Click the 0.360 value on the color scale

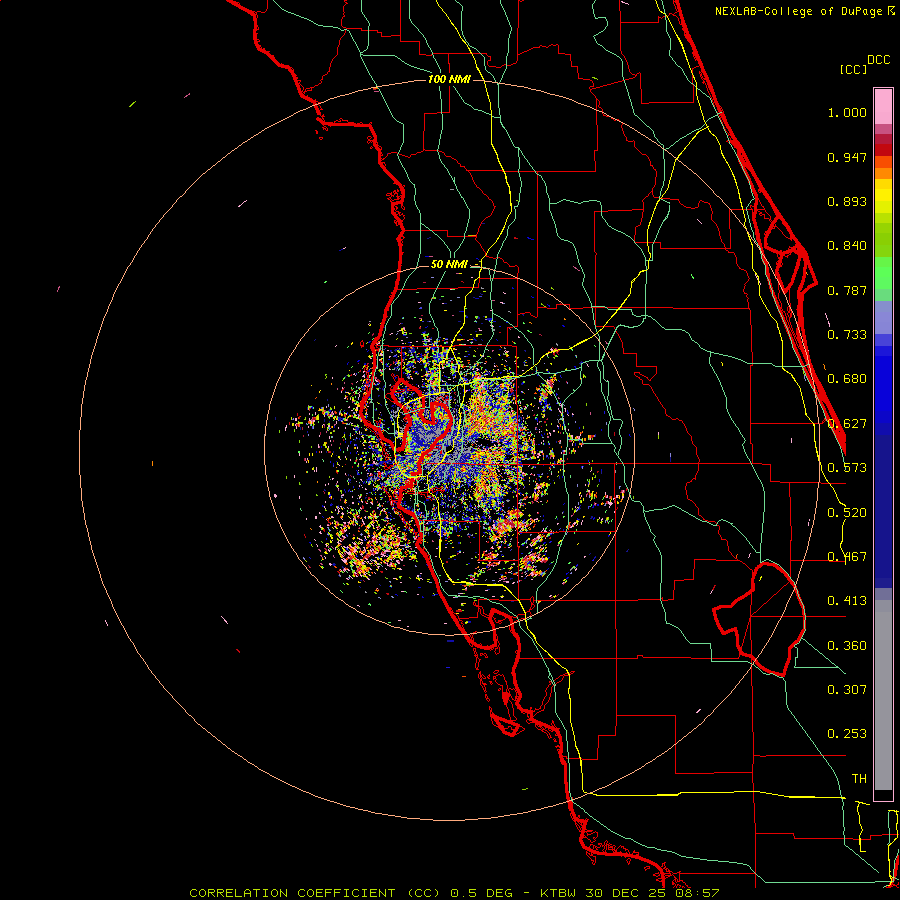pyautogui.click(x=847, y=646)
